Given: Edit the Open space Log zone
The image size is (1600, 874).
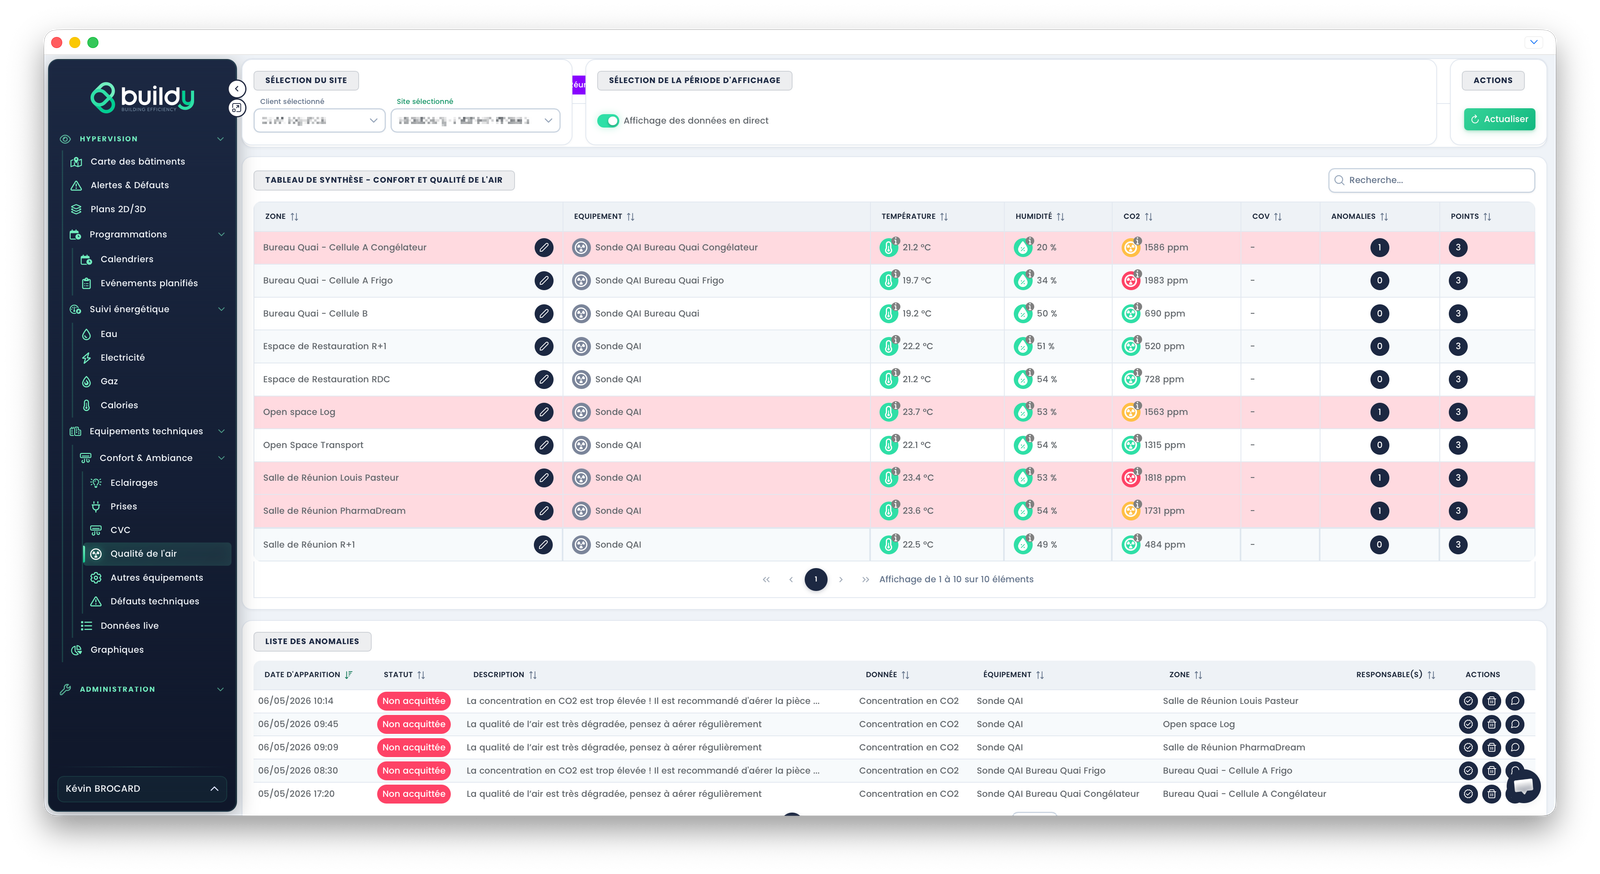Looking at the screenshot, I should [543, 412].
